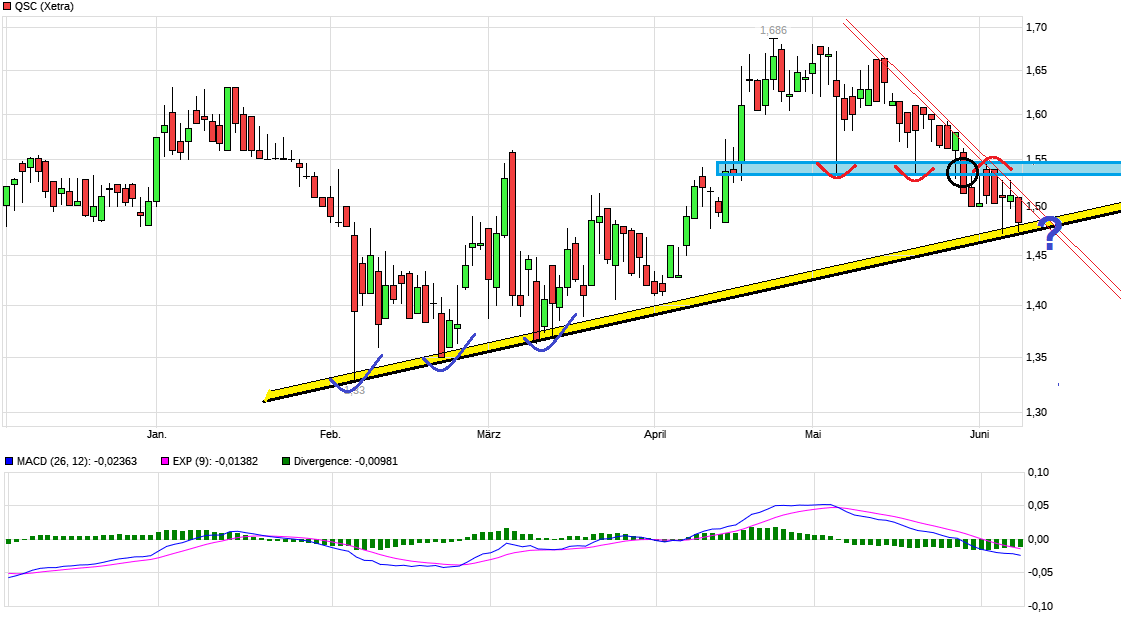Select the Jan. label on time axis

(156, 434)
